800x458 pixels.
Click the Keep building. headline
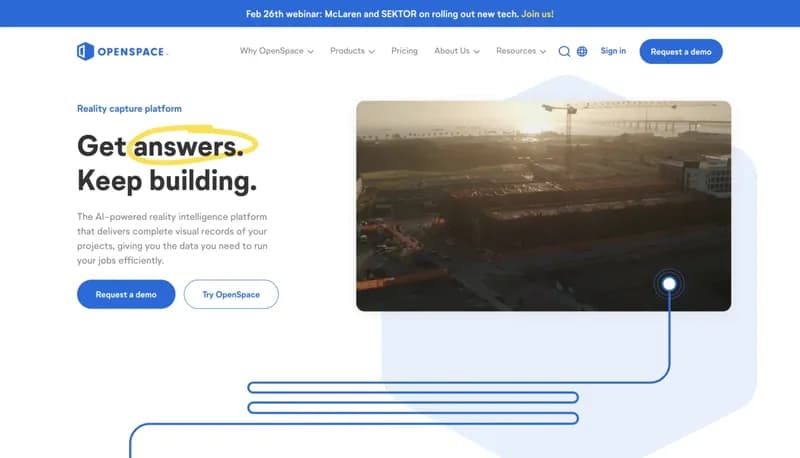[167, 181]
